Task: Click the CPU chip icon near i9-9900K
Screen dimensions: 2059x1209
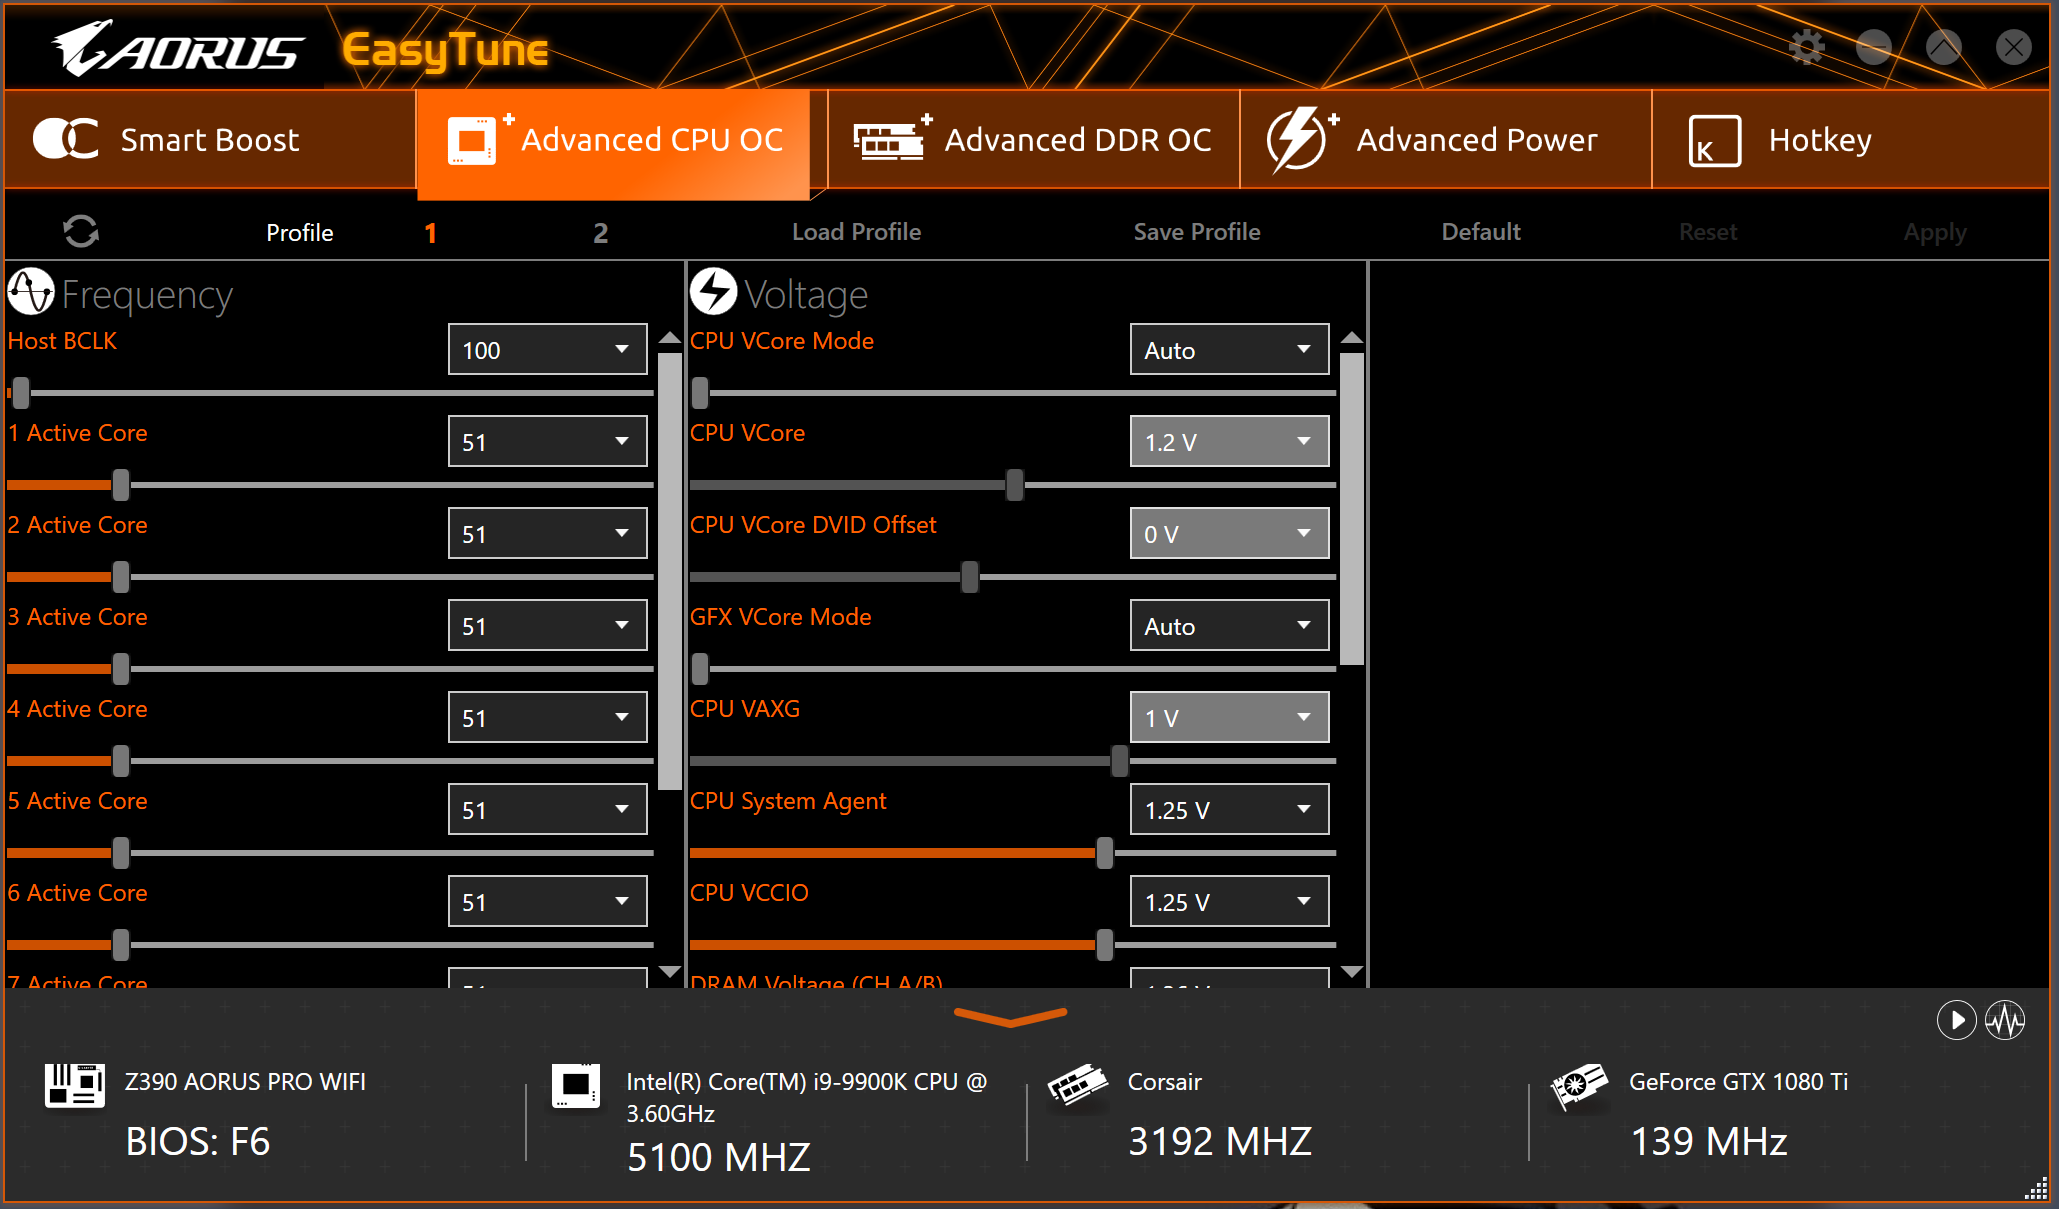Action: click(x=576, y=1085)
